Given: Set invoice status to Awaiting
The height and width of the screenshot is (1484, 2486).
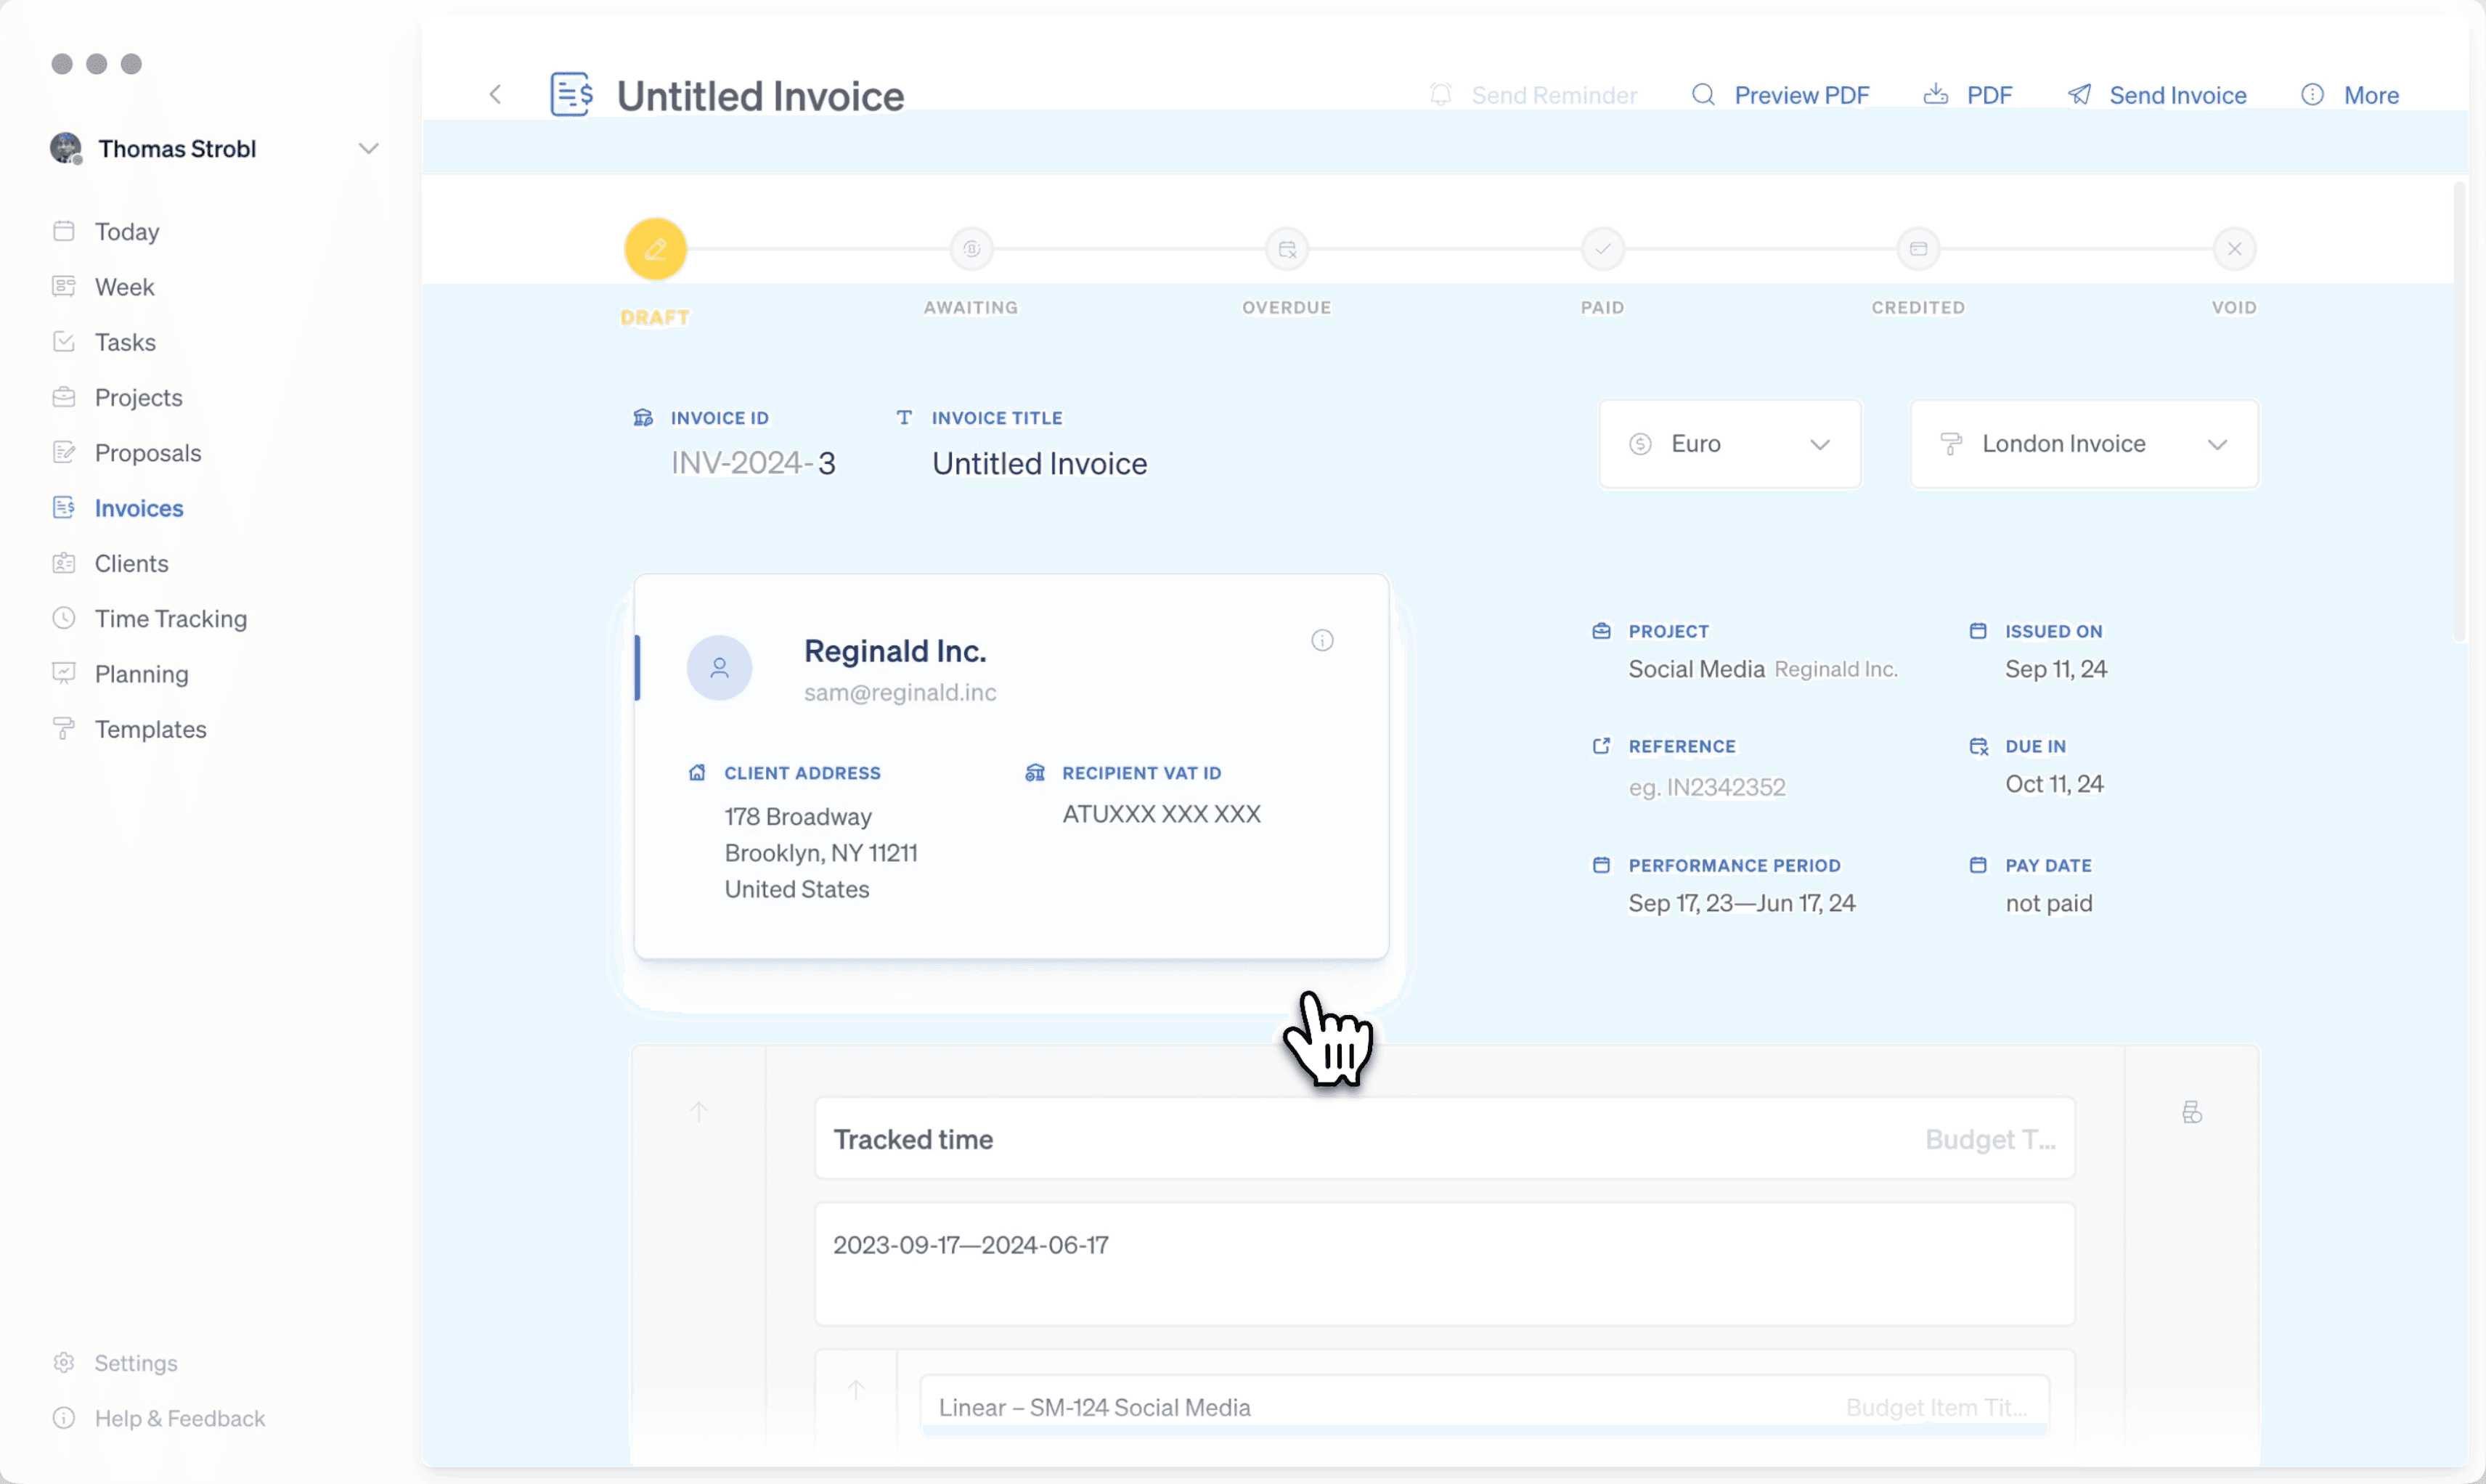Looking at the screenshot, I should point(971,249).
